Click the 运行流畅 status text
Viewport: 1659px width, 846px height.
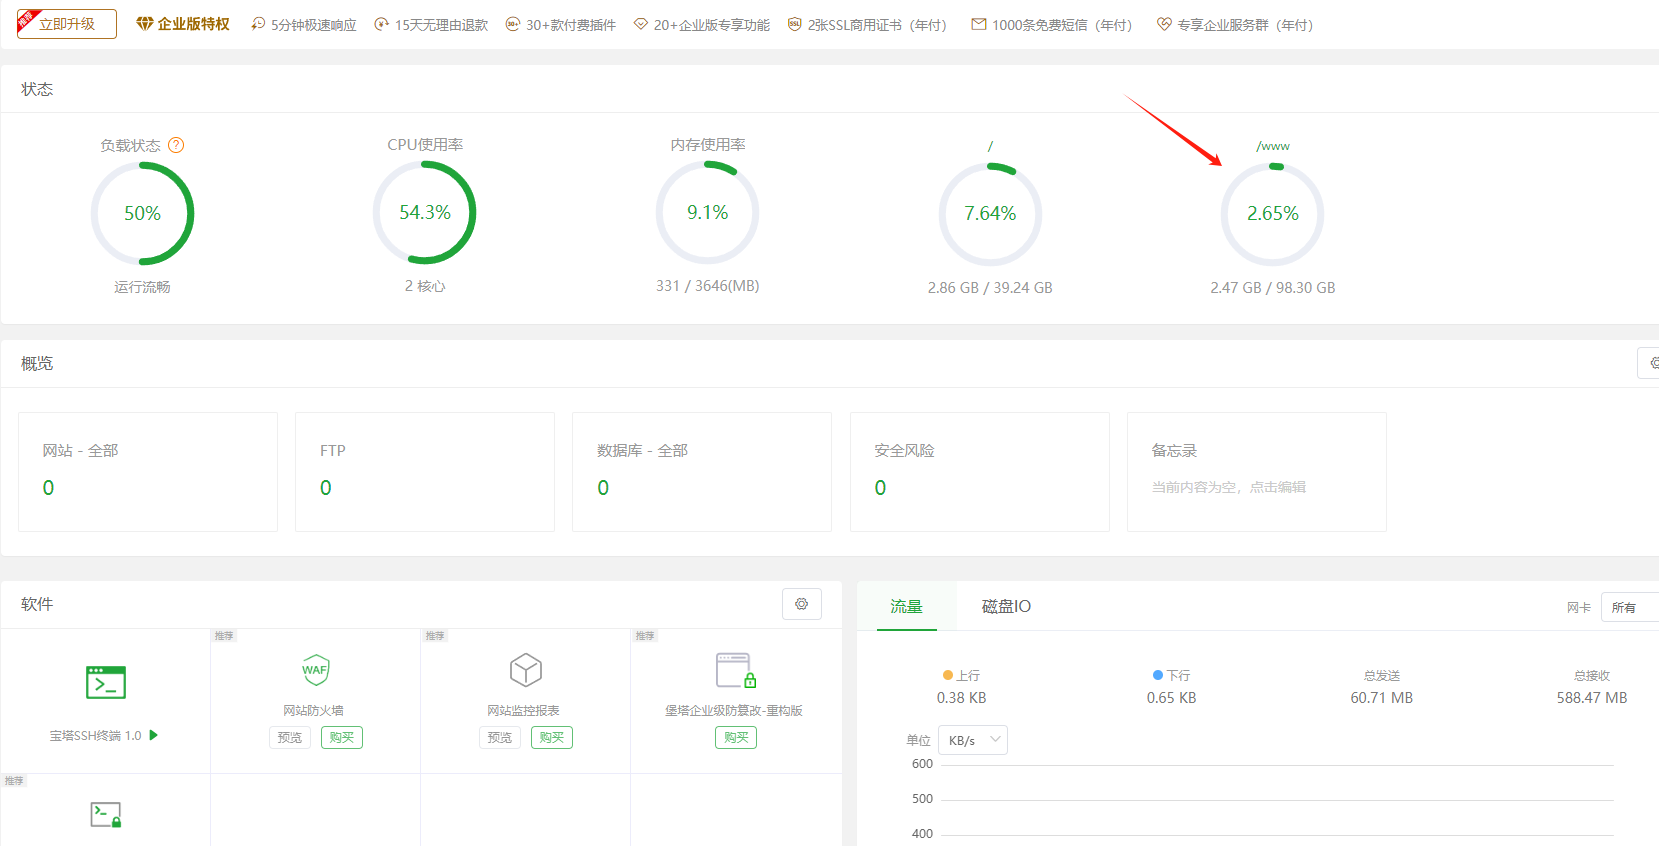[142, 287]
